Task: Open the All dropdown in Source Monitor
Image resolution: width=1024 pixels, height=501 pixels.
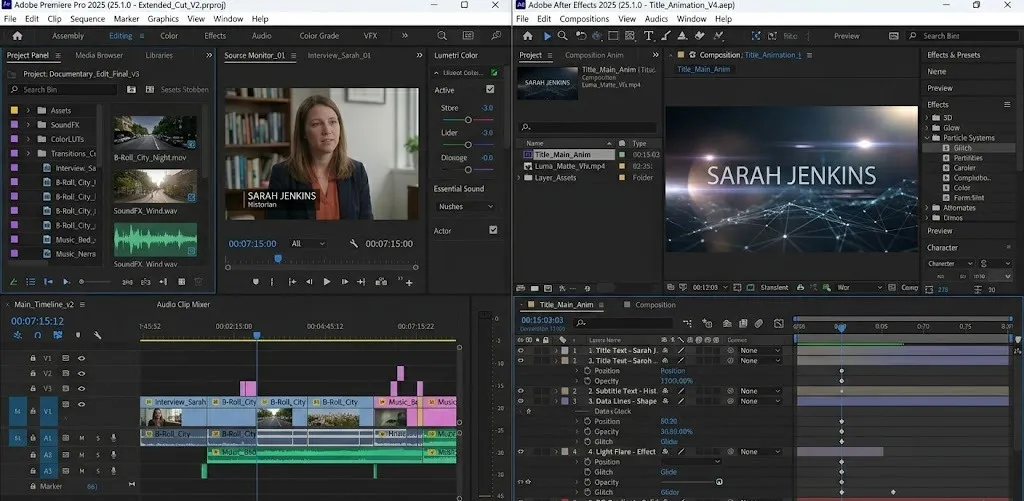Action: [x=308, y=244]
